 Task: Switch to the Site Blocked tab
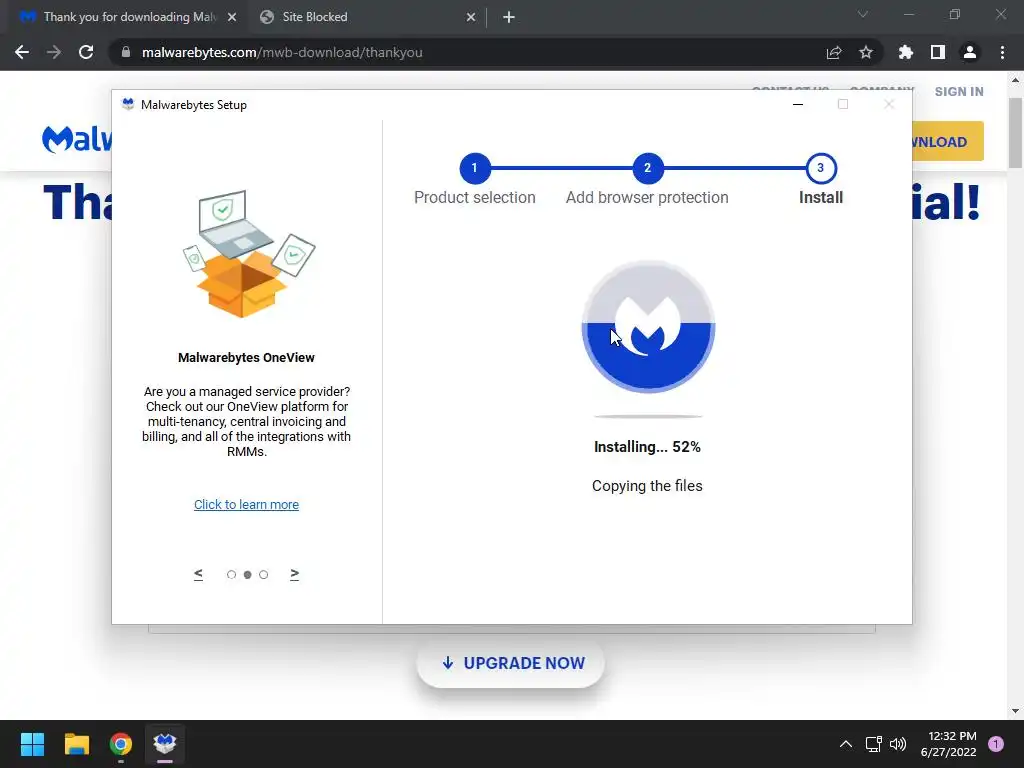(366, 17)
